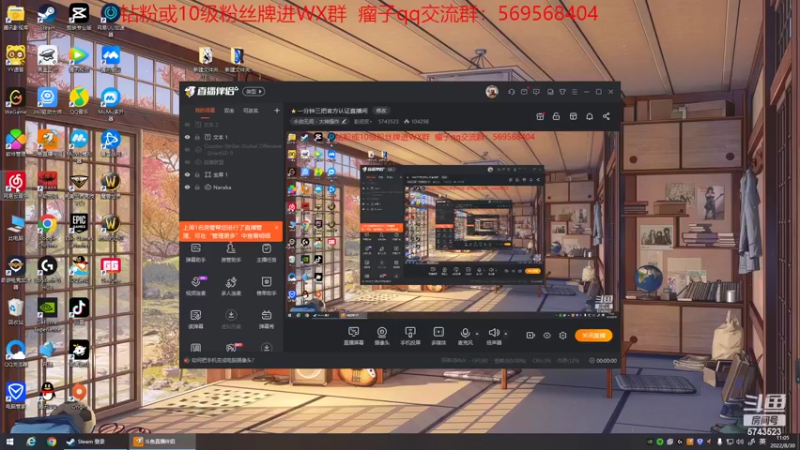Edit the stream category with the pencil icon
This screenshot has height=450, width=800.
pyautogui.click(x=344, y=122)
